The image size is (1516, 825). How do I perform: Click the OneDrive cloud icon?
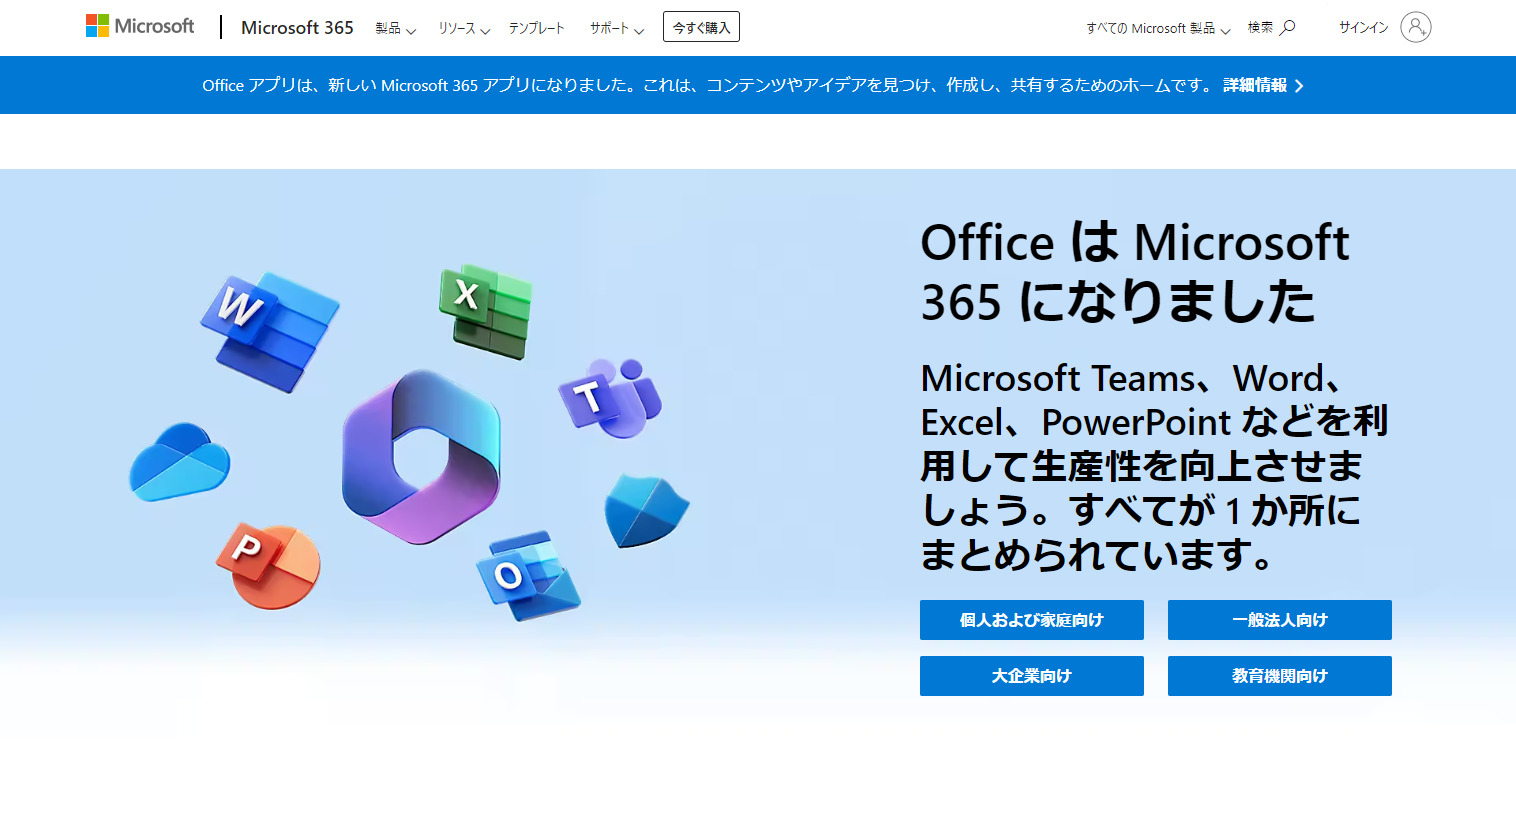pyautogui.click(x=180, y=461)
